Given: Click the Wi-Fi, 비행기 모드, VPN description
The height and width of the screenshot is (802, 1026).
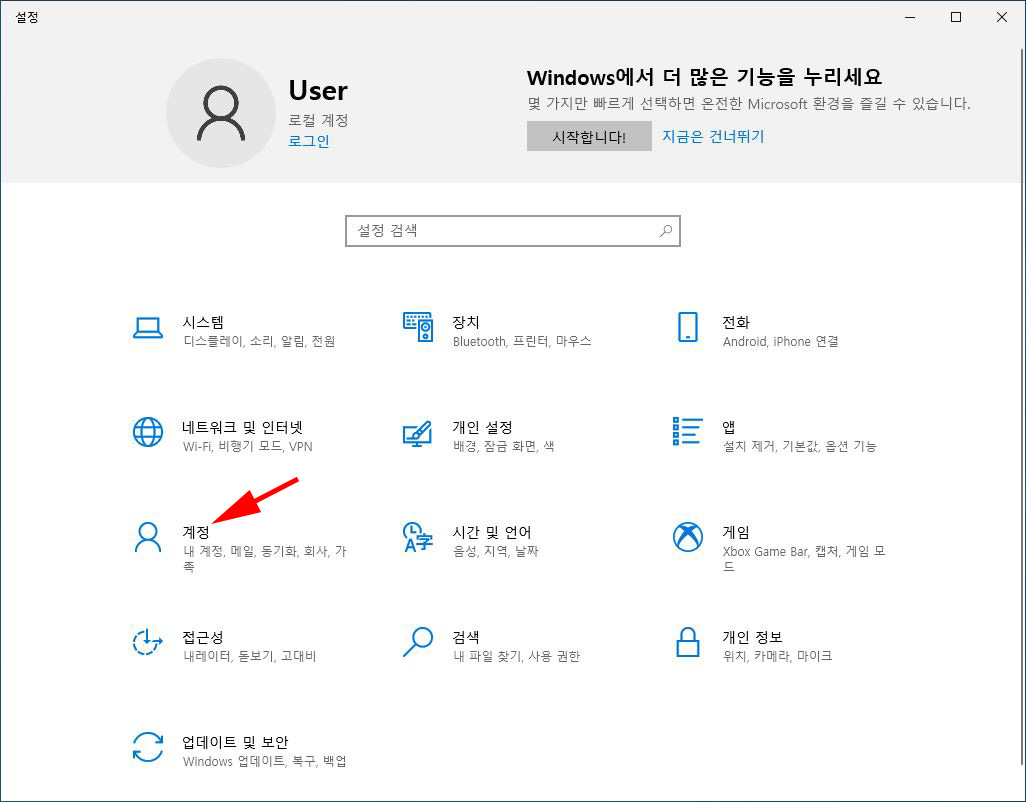Looking at the screenshot, I should coord(247,446).
